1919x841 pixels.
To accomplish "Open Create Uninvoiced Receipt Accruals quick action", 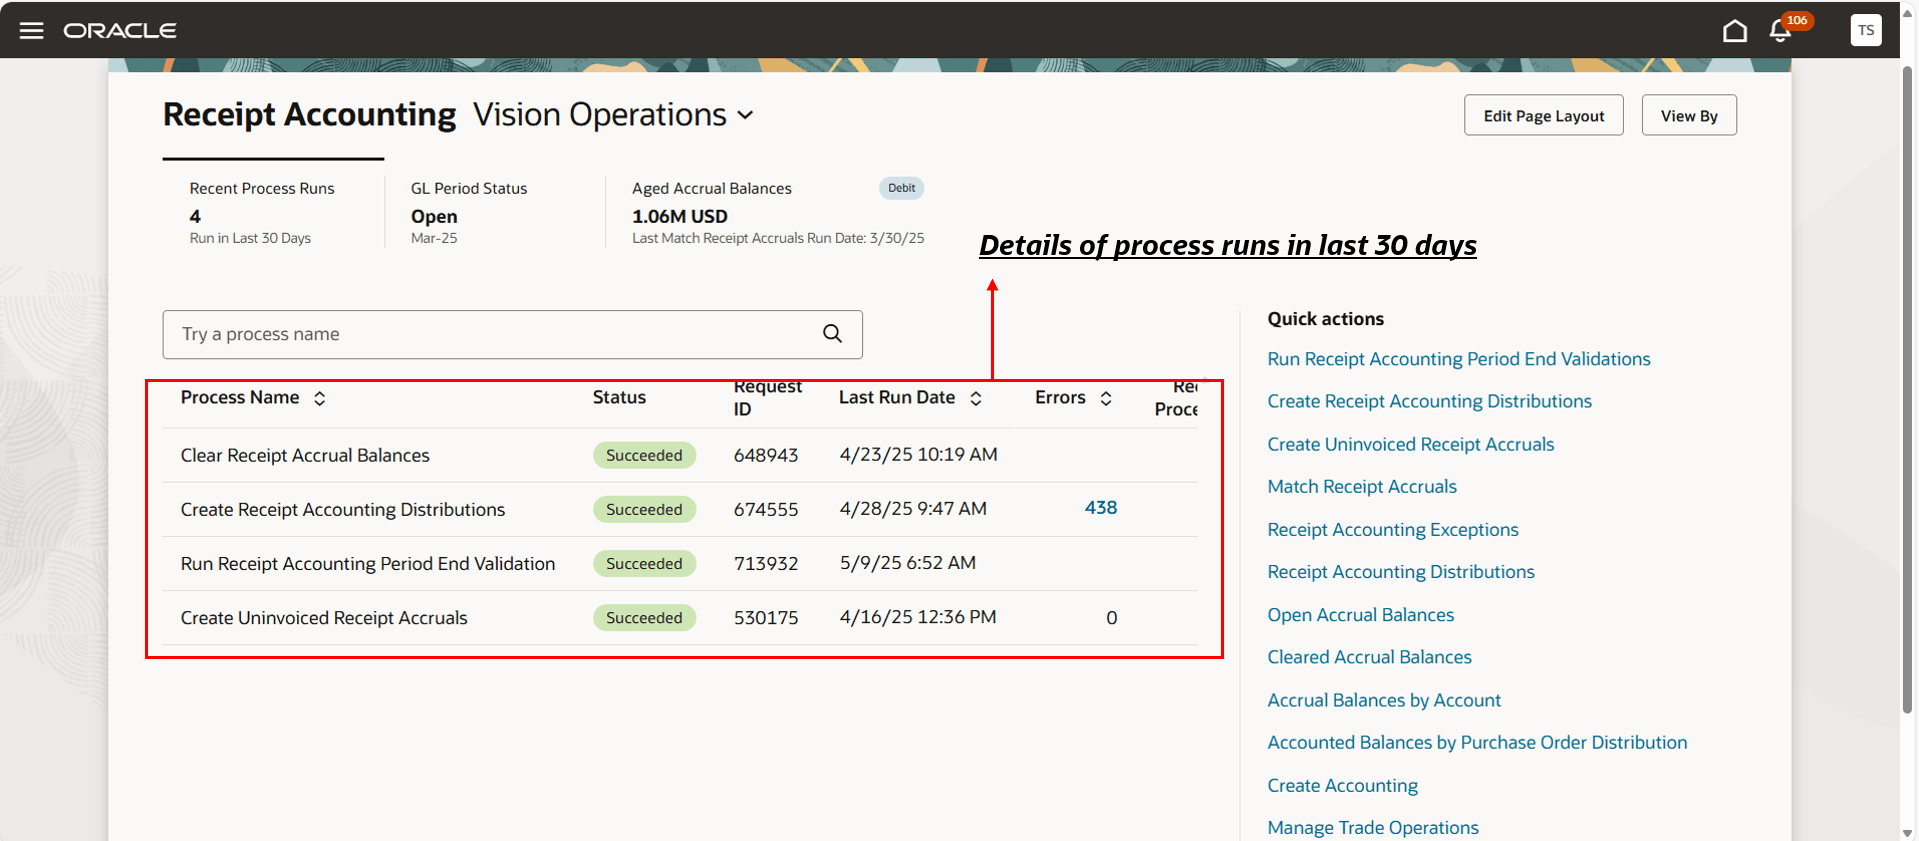I will (x=1411, y=444).
